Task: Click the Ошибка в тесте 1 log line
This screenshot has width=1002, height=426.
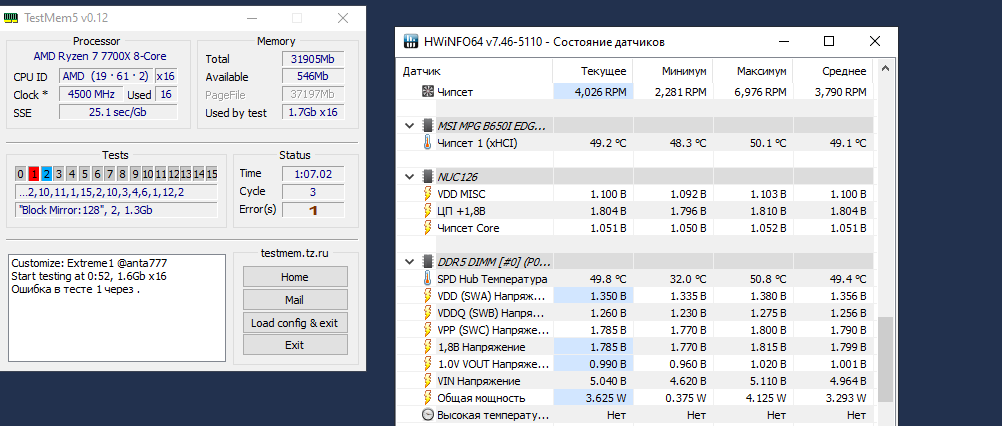Action: click(75, 289)
